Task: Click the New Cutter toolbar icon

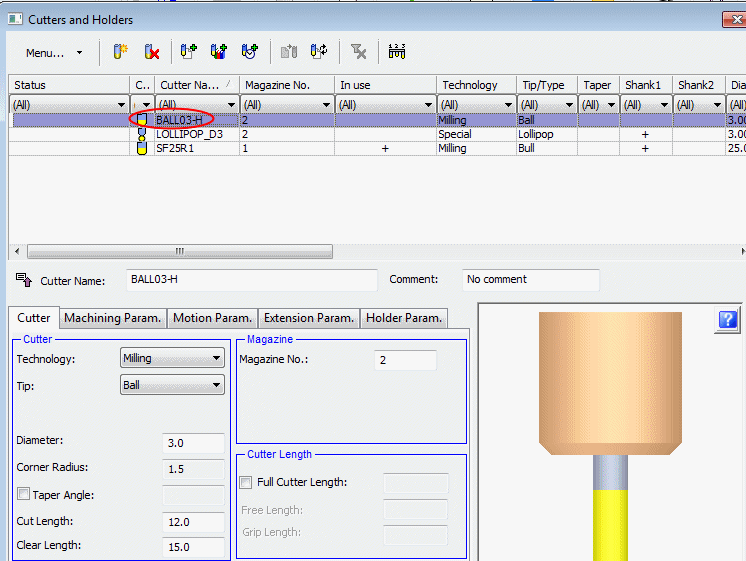Action: pos(121,52)
